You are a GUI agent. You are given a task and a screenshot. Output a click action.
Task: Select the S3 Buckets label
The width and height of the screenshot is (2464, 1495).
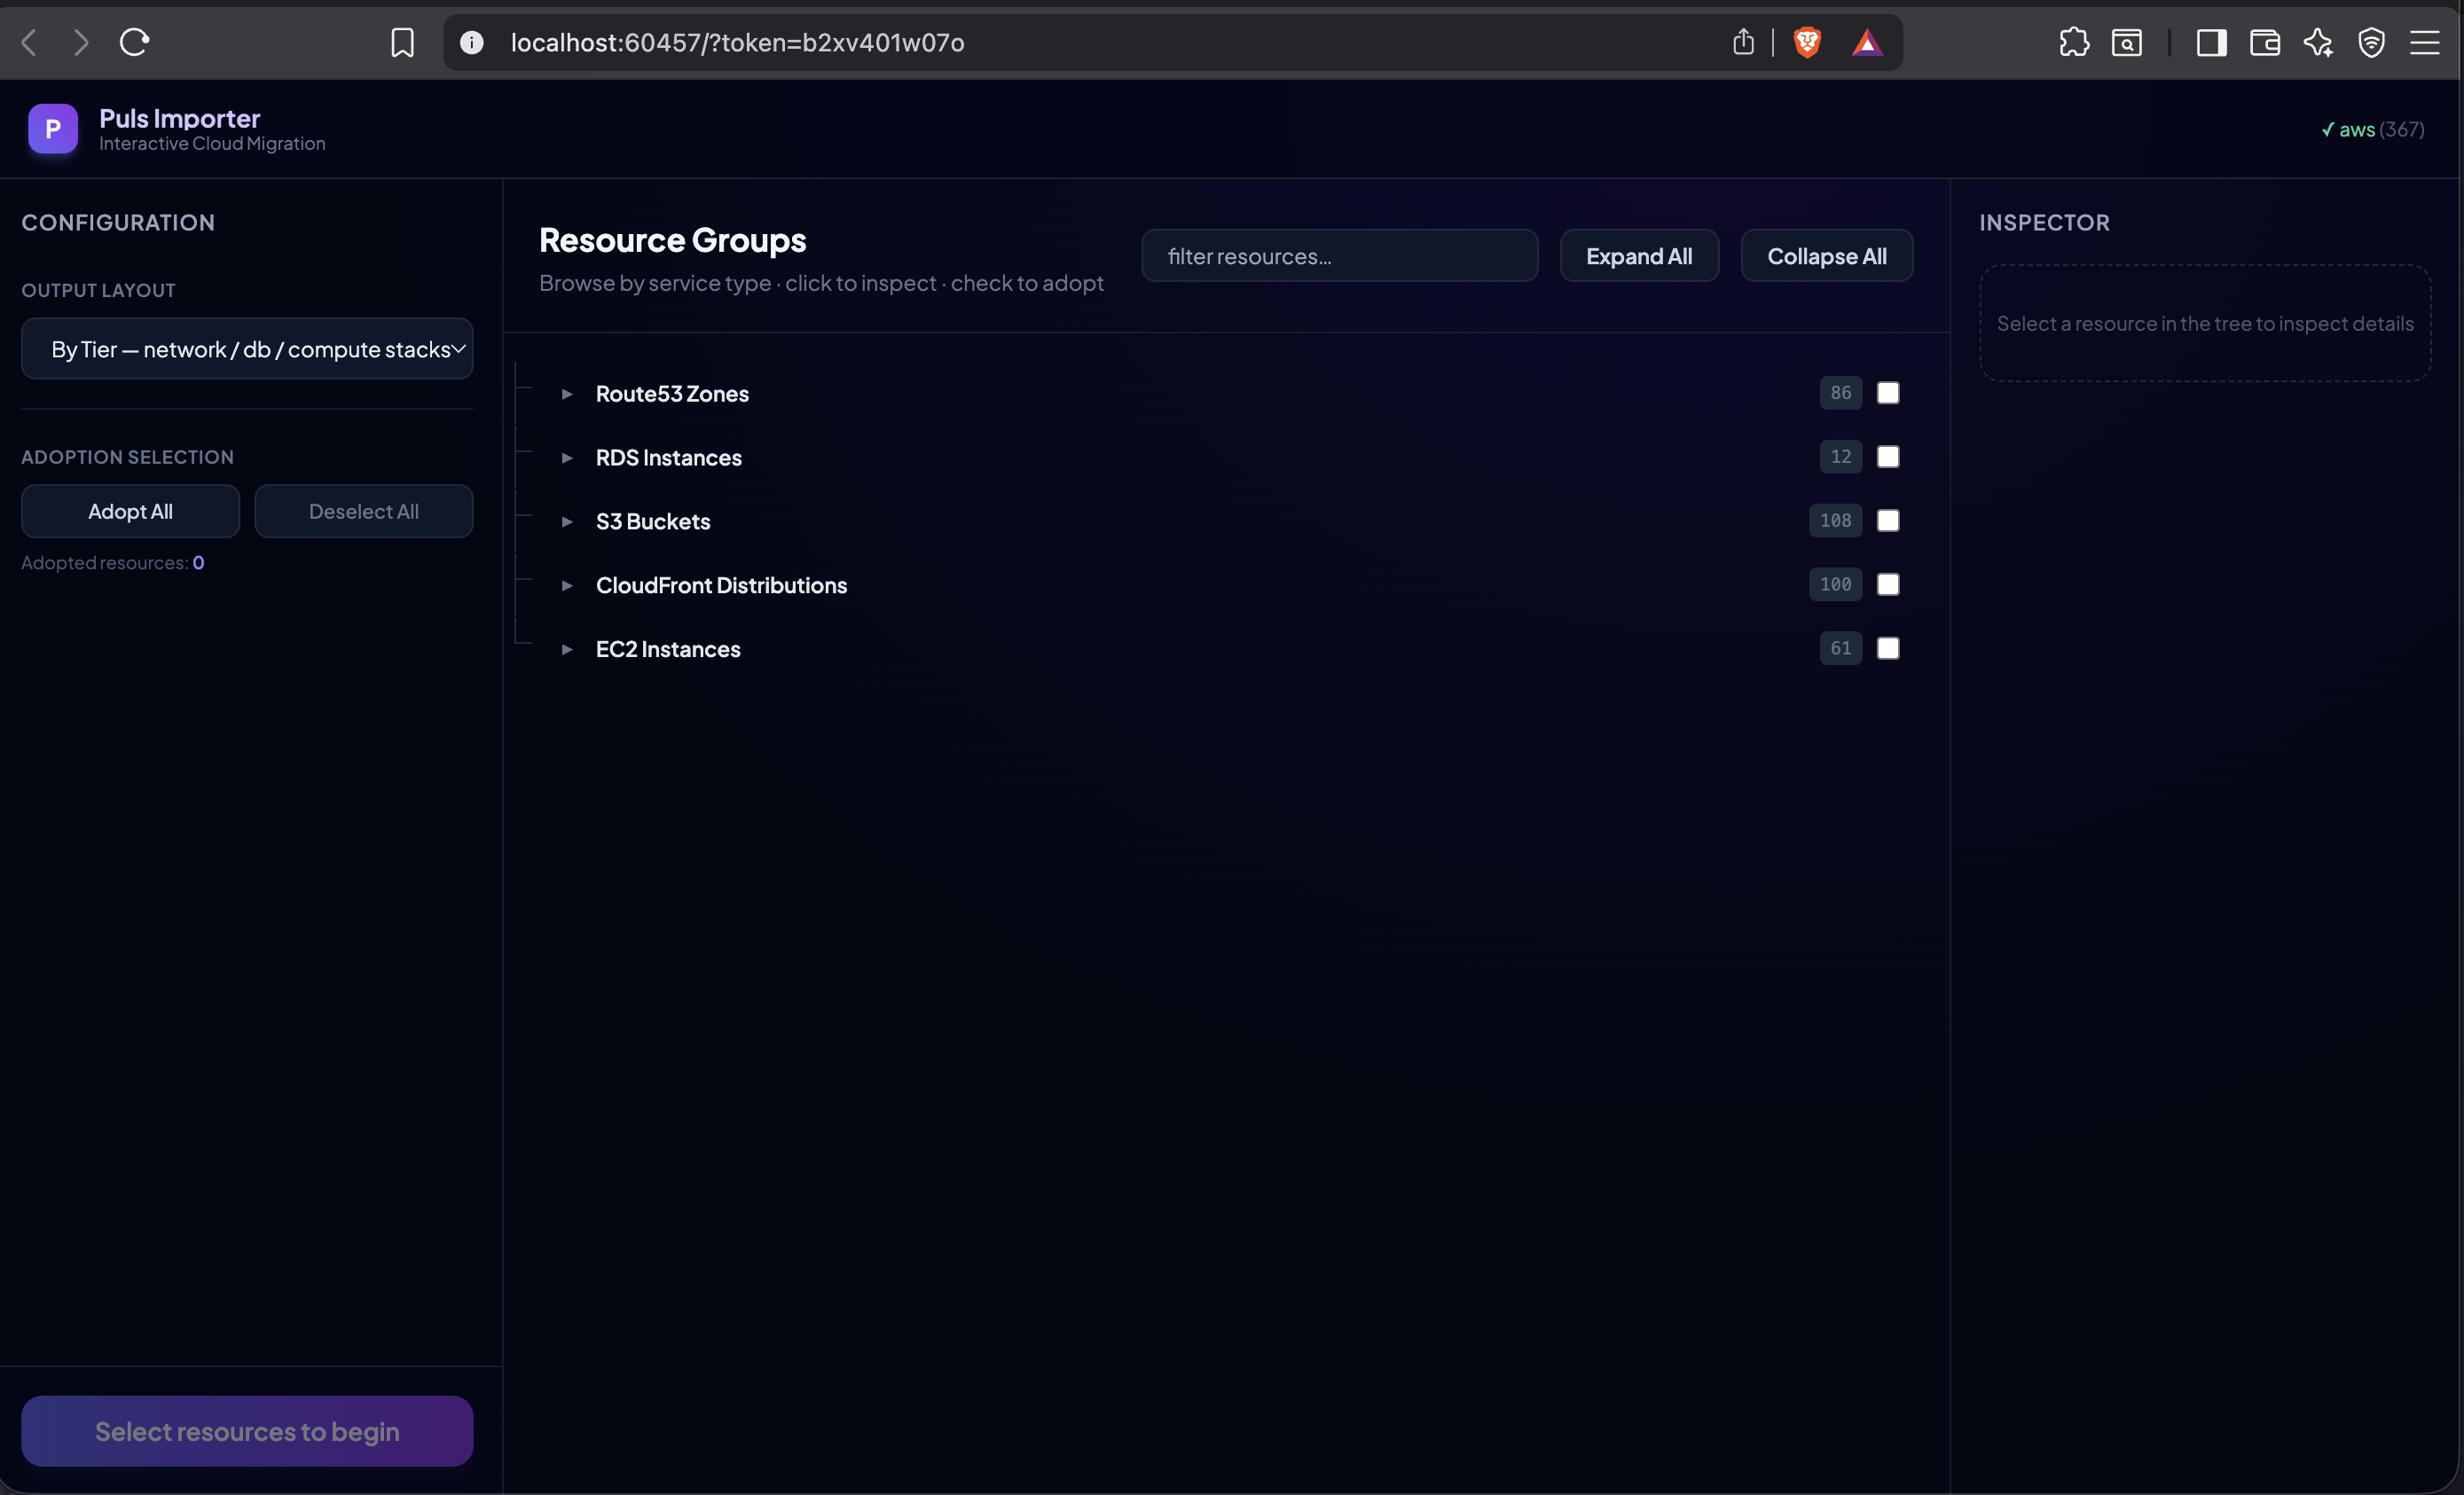pos(653,522)
